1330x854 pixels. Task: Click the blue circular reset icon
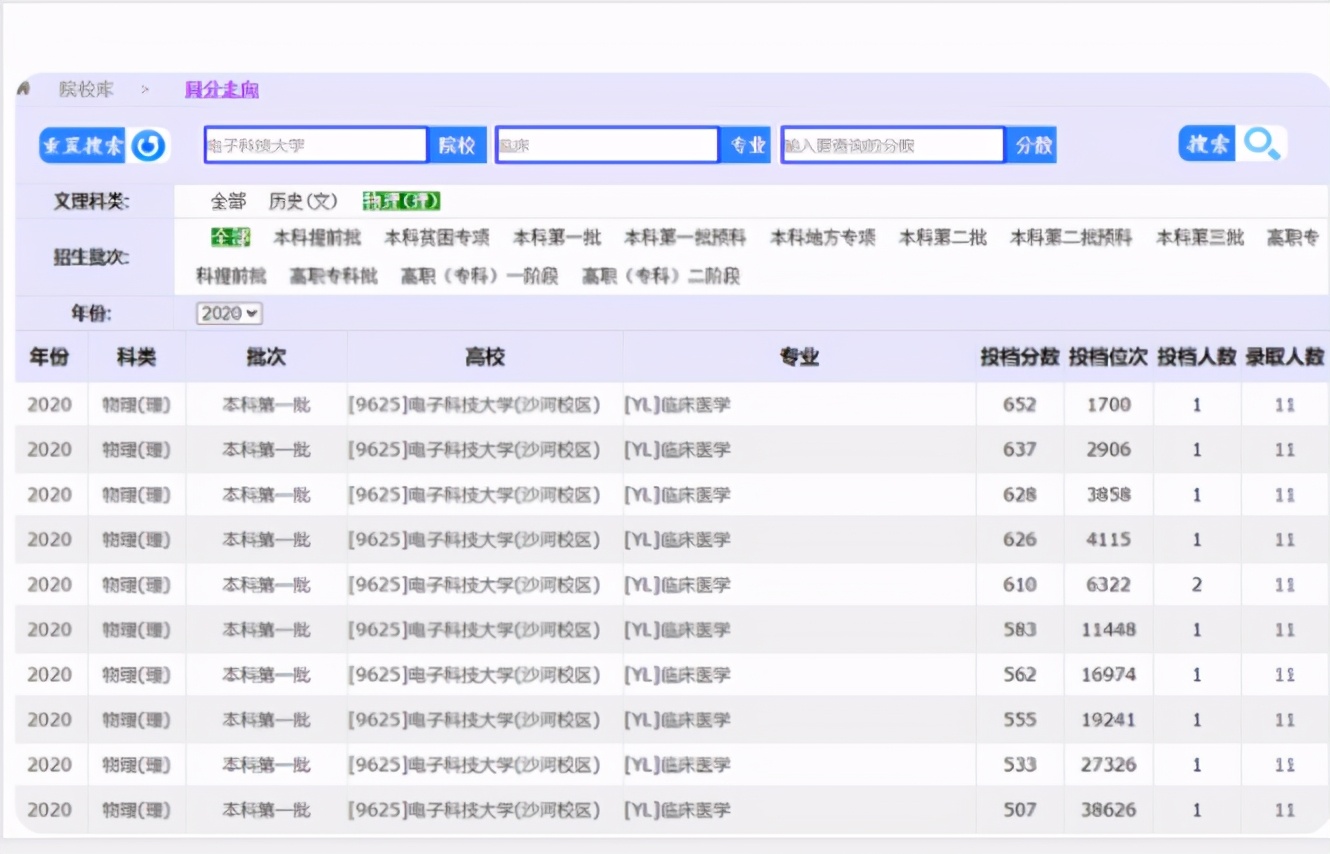click(148, 145)
